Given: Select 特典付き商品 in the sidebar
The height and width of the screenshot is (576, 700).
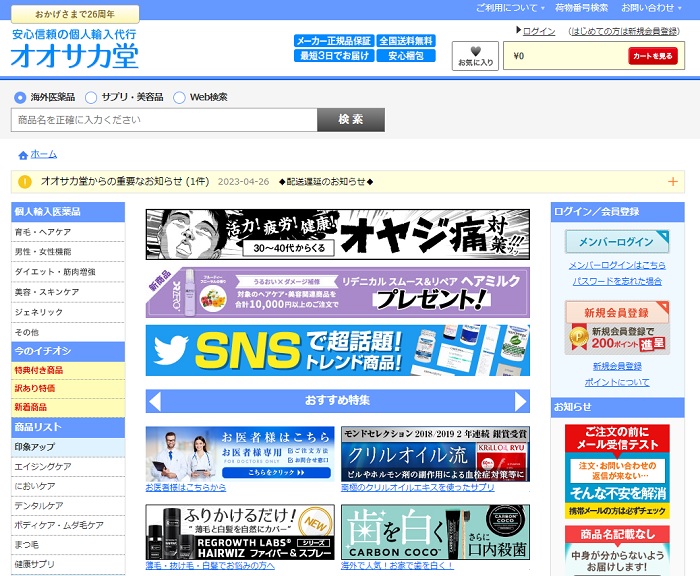Looking at the screenshot, I should click(x=68, y=370).
